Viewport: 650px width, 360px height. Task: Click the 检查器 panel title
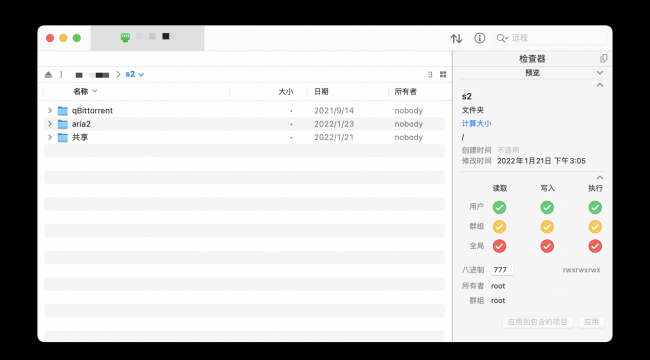coord(532,59)
